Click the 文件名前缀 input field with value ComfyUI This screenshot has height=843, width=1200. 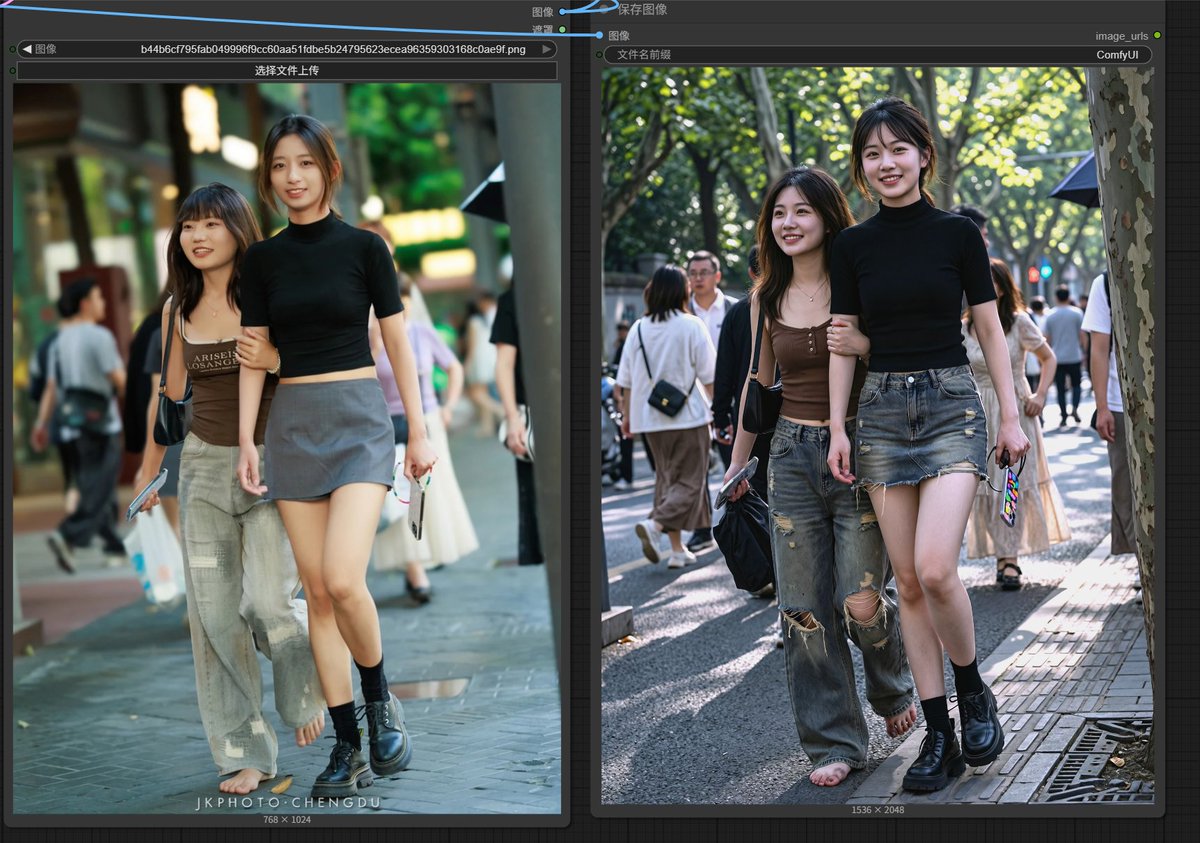tap(877, 54)
